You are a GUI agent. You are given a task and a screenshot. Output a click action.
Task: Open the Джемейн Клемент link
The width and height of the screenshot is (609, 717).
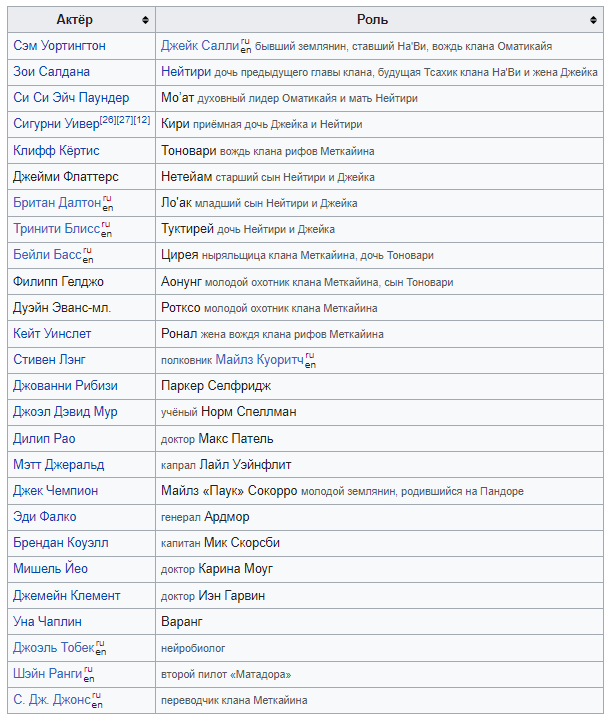pyautogui.click(x=67, y=596)
